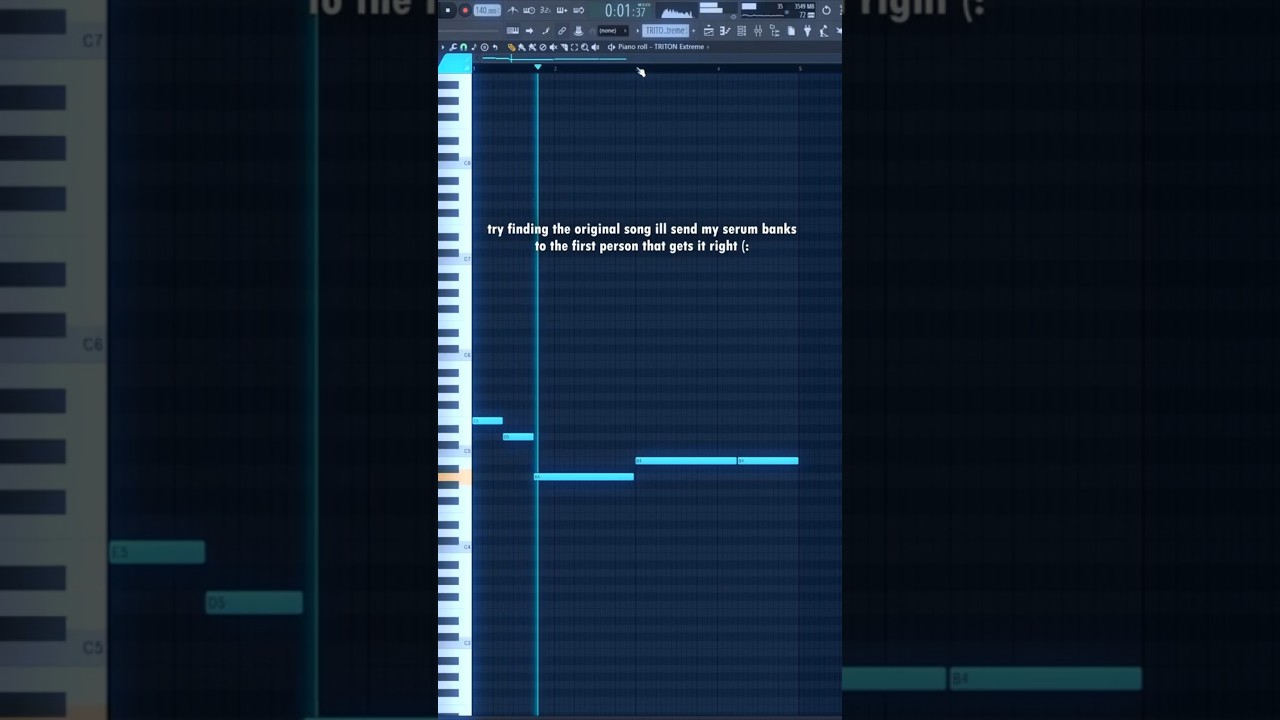
Task: Toggle the multilink to controllers icon
Action: coord(561,31)
